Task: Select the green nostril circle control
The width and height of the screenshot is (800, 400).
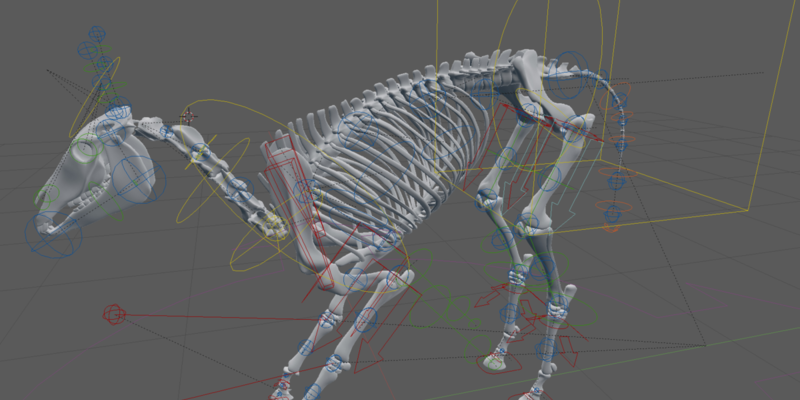Action: tap(46, 197)
